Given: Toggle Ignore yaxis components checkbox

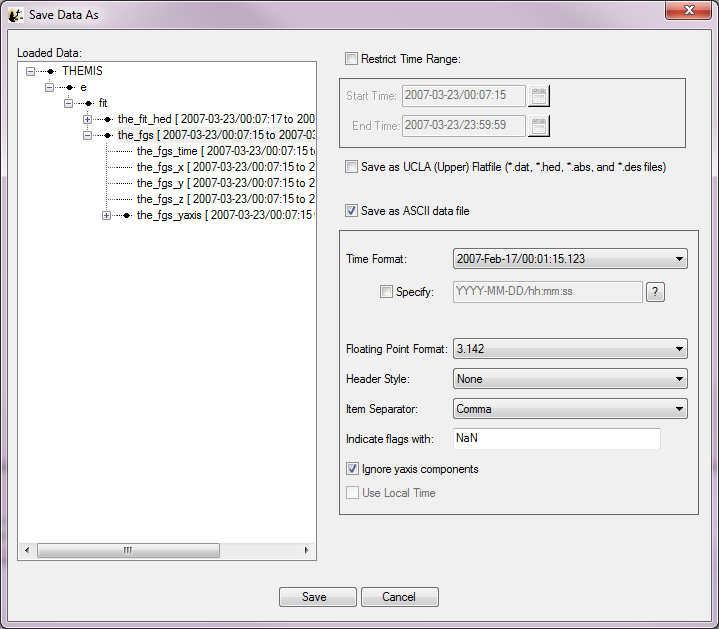Looking at the screenshot, I should pos(352,469).
